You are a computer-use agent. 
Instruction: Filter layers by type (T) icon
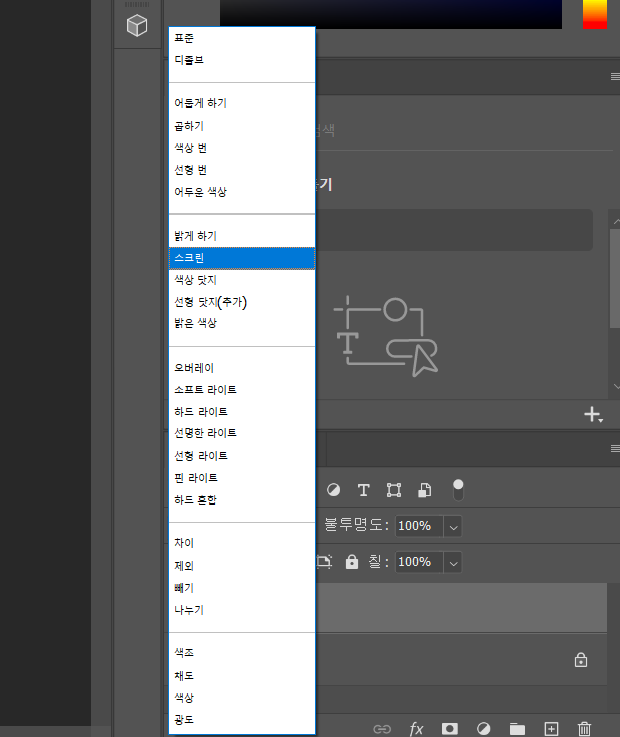(363, 490)
